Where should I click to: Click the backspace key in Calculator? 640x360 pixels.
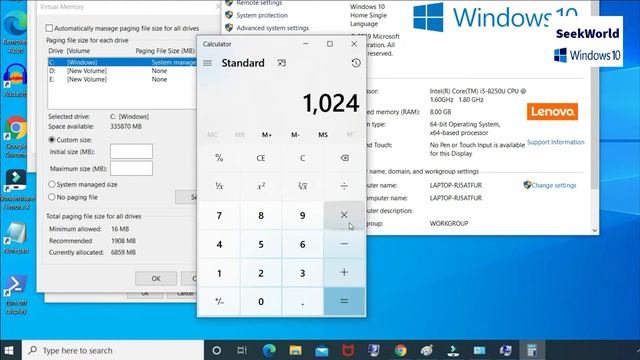click(344, 158)
